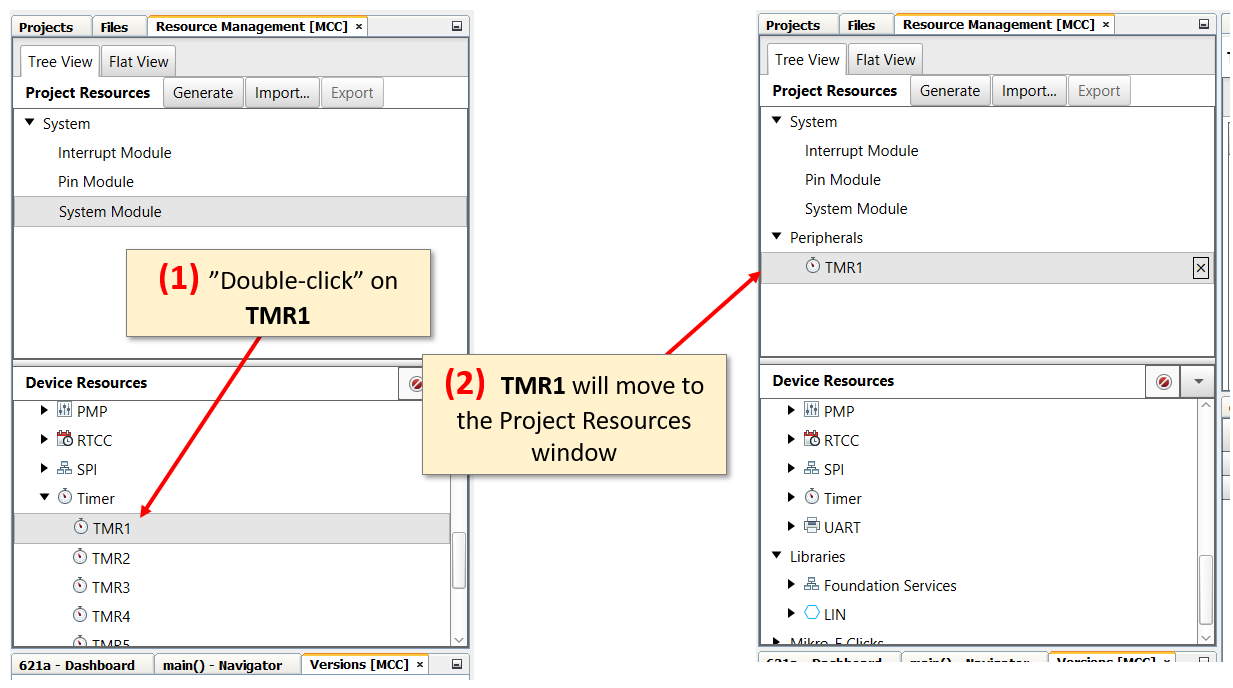1233x688 pixels.
Task: Click the TMR2 timer icon
Action: (80, 557)
